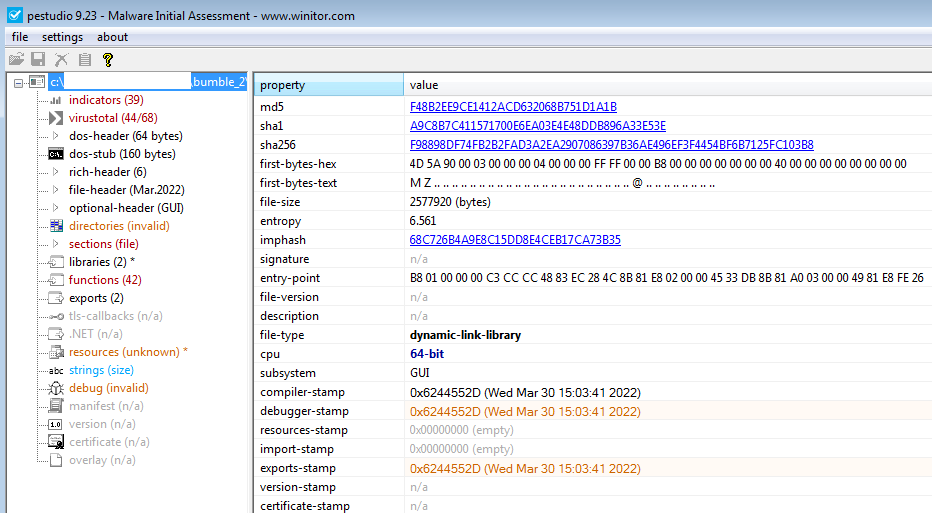The image size is (932, 513).
Task: Click the dos-stub console icon
Action: (56, 154)
